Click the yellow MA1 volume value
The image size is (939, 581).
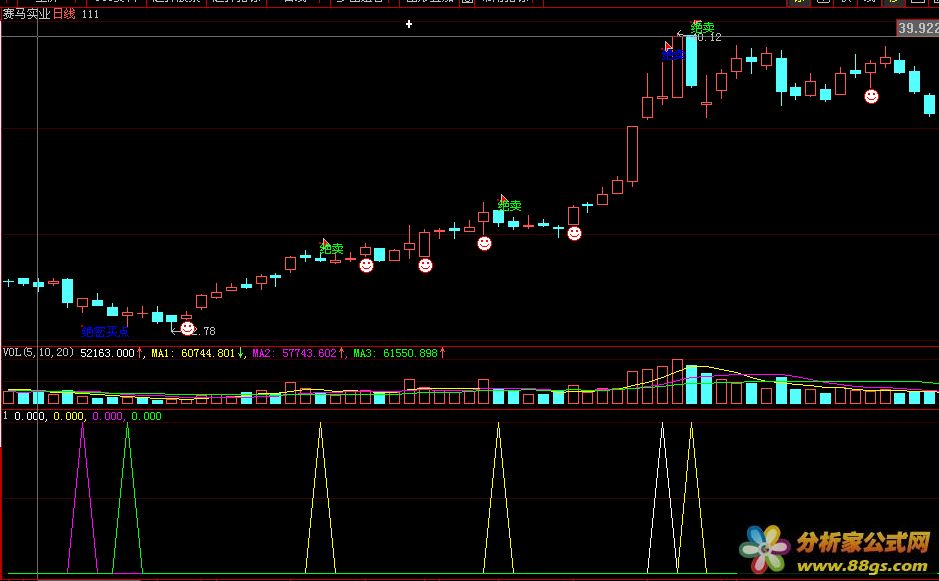click(x=197, y=353)
